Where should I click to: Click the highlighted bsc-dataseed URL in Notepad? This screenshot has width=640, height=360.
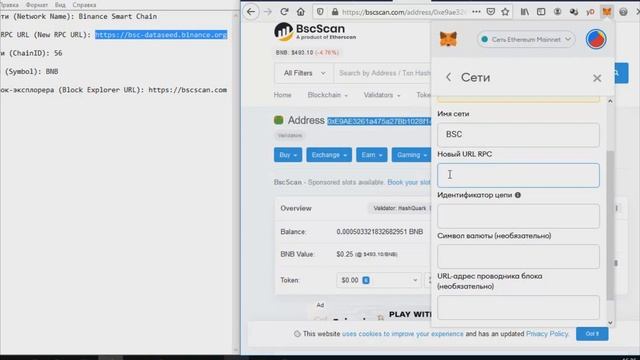tap(161, 35)
